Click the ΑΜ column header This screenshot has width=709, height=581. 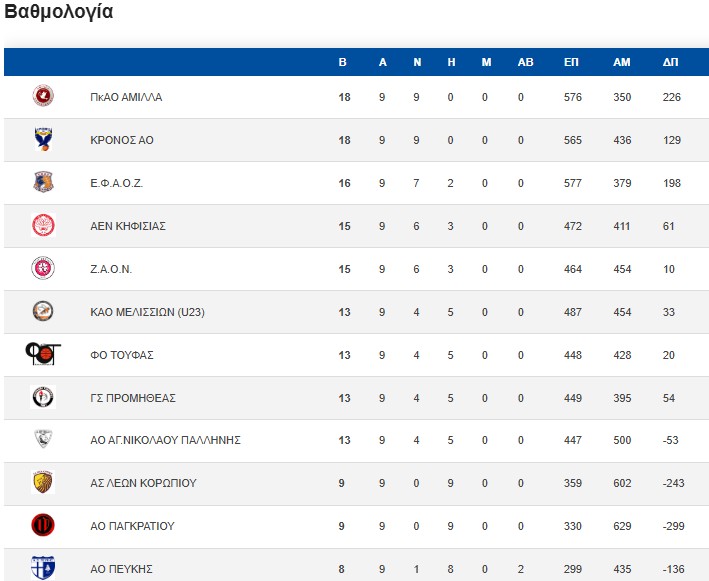[x=622, y=62]
